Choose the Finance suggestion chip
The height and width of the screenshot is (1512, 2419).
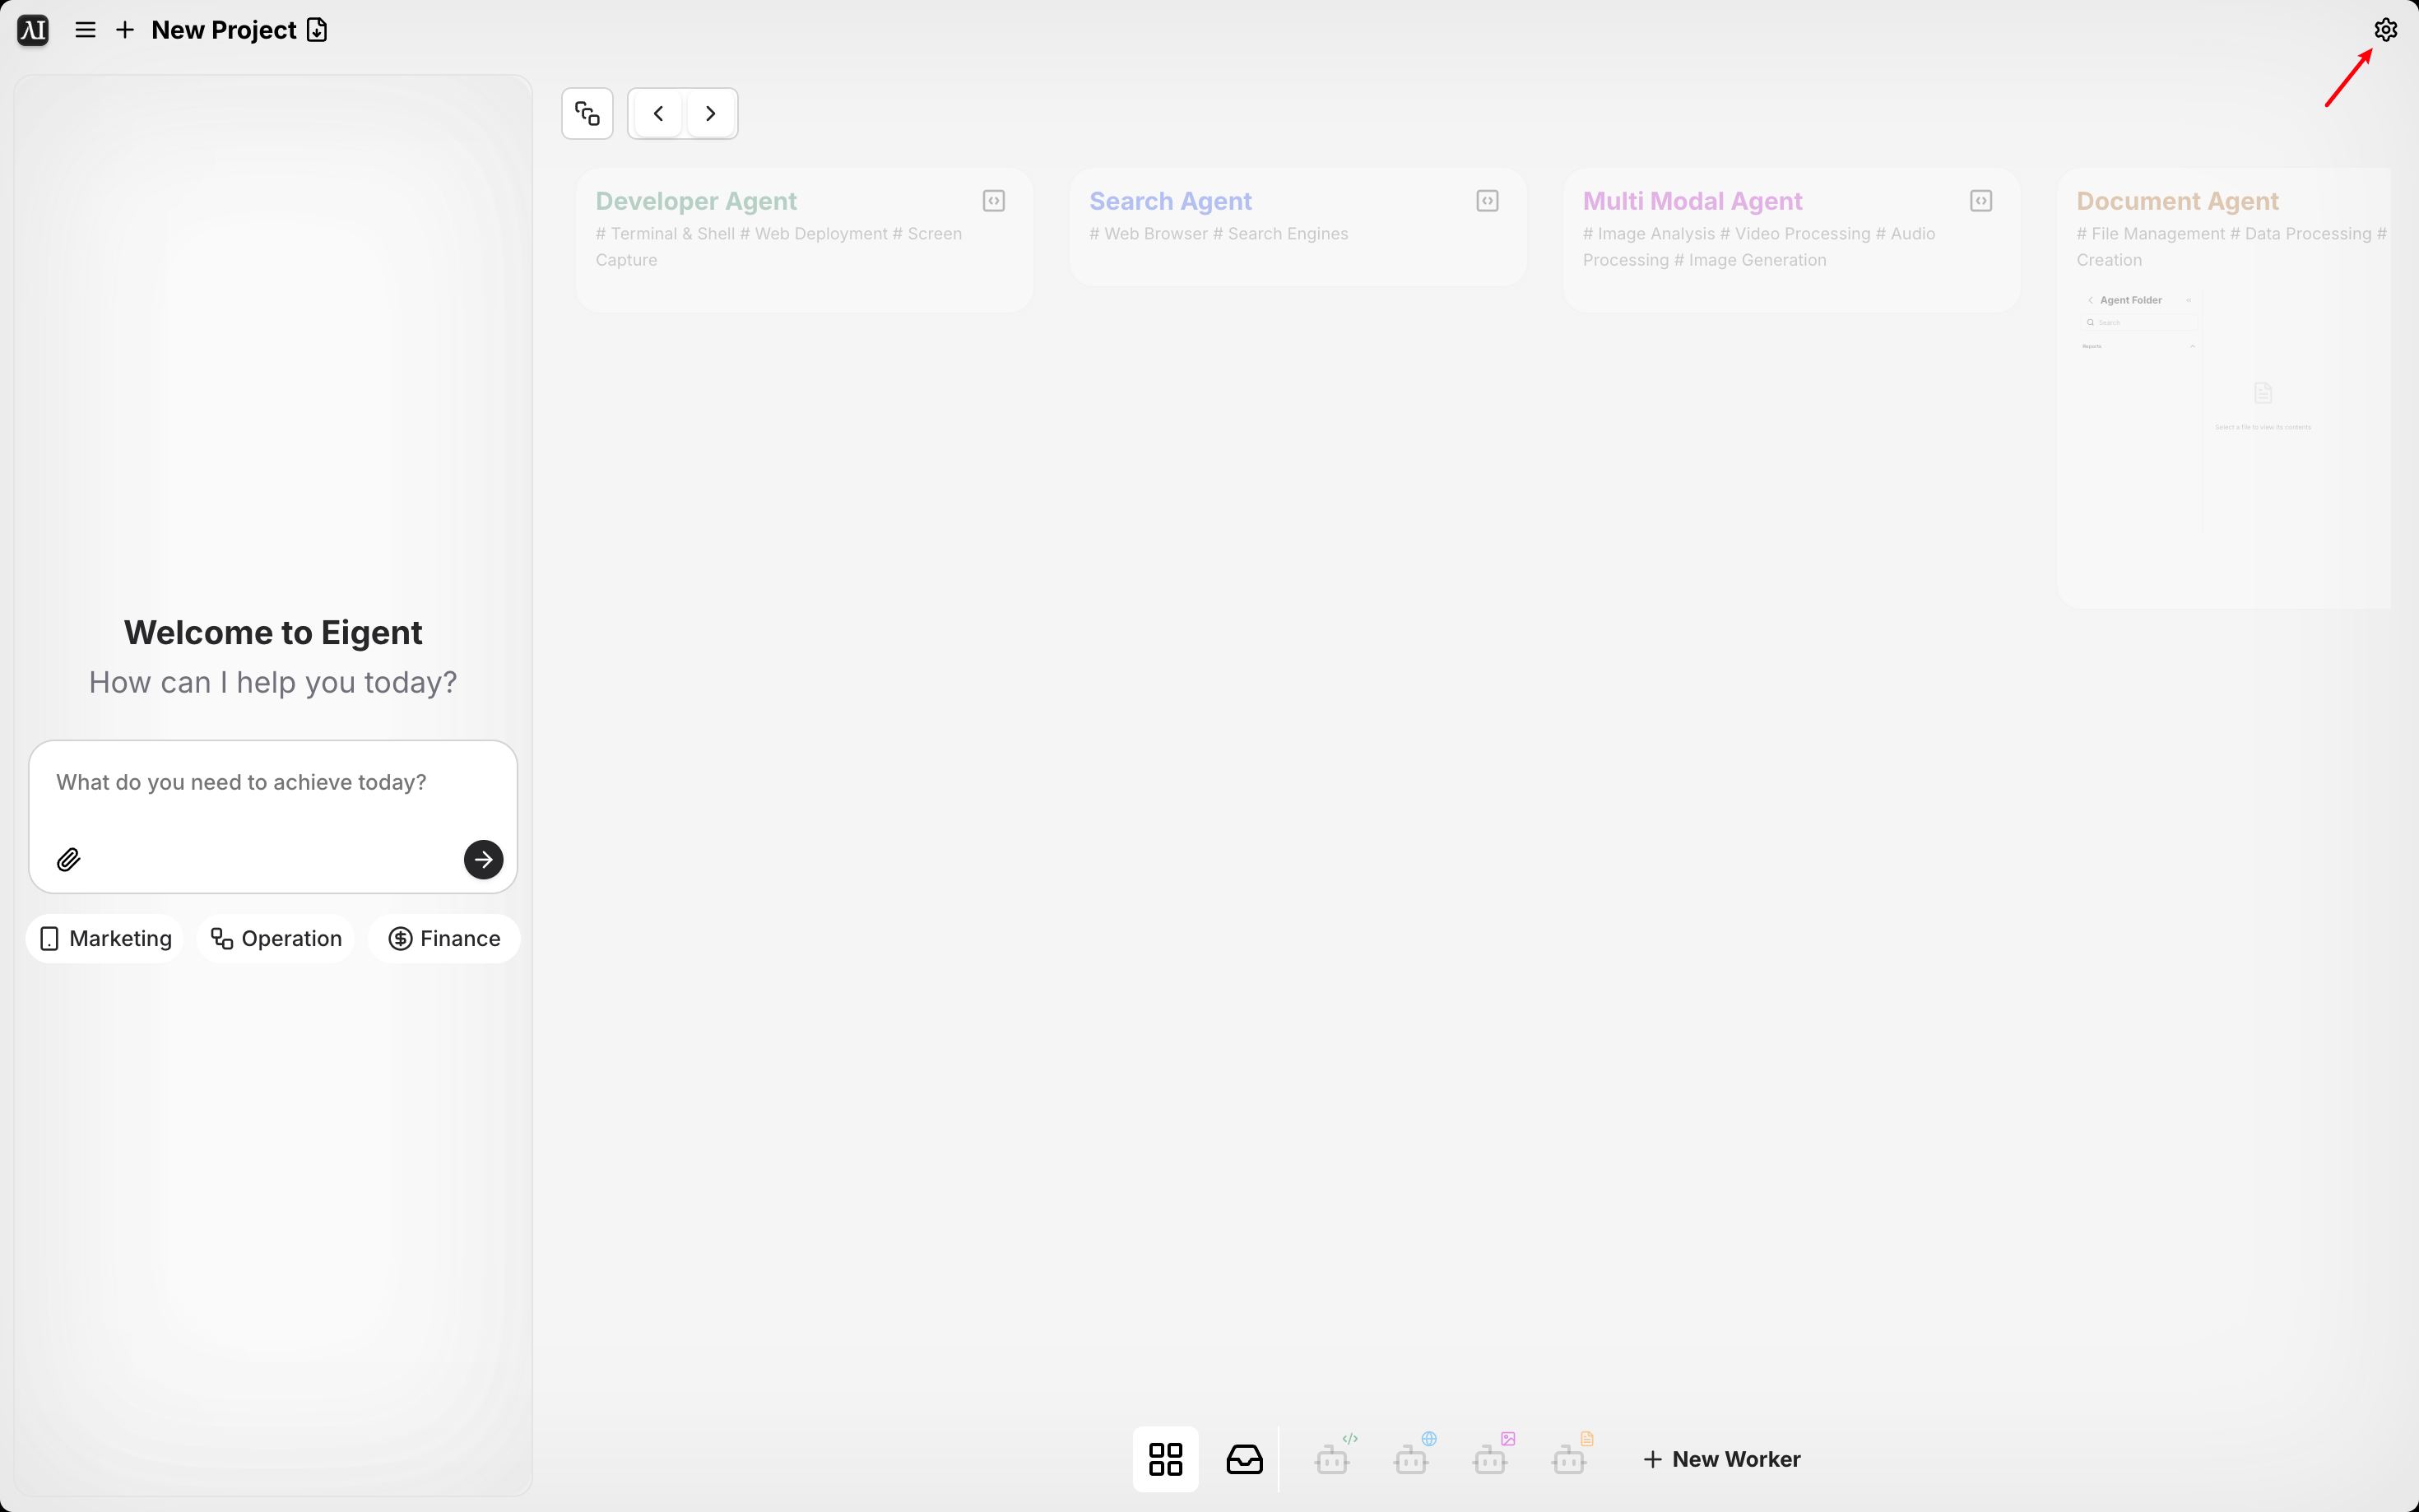[444, 938]
